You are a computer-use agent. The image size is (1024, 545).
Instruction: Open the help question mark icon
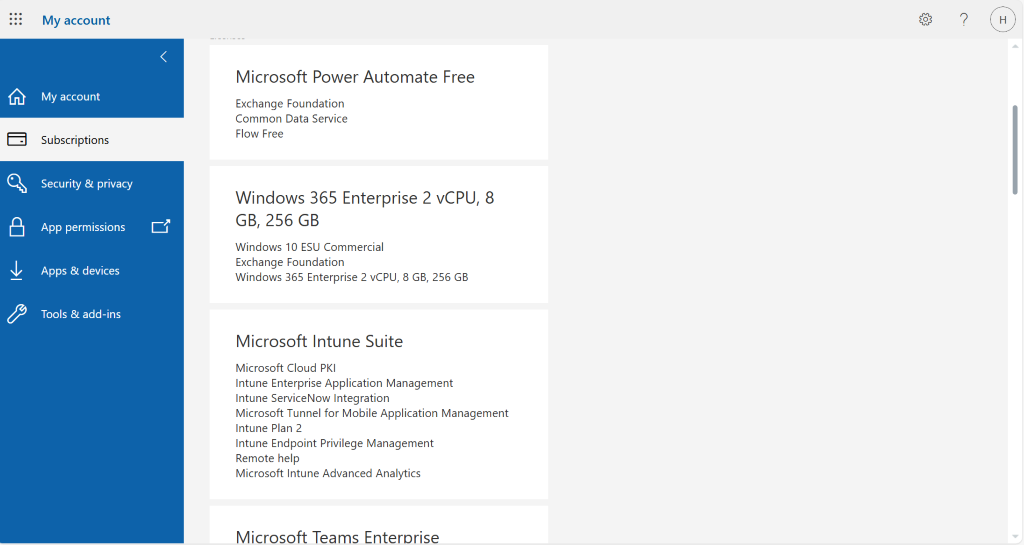pyautogui.click(x=963, y=20)
